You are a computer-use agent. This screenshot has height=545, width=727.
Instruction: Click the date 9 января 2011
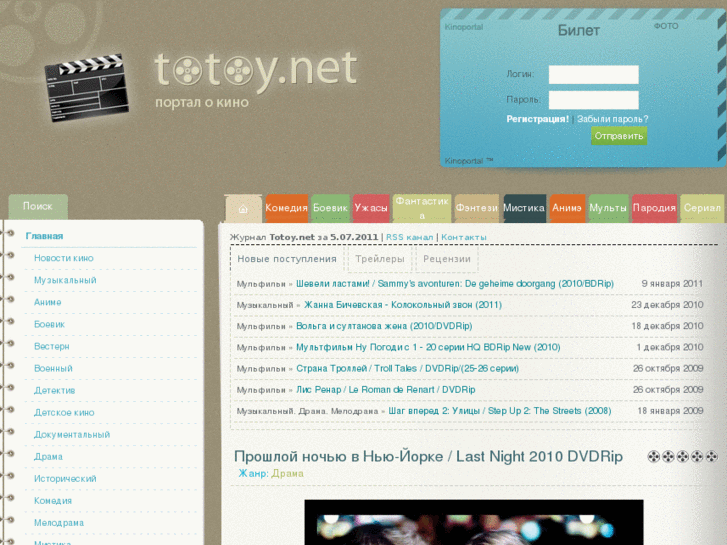(x=672, y=284)
